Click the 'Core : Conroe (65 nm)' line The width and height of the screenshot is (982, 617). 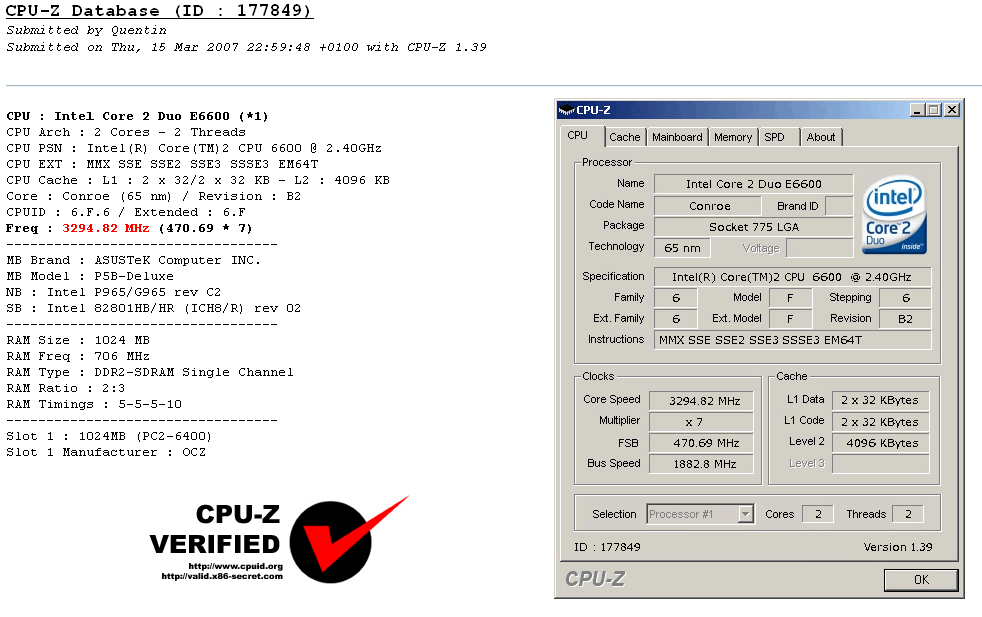pyautogui.click(x=153, y=196)
